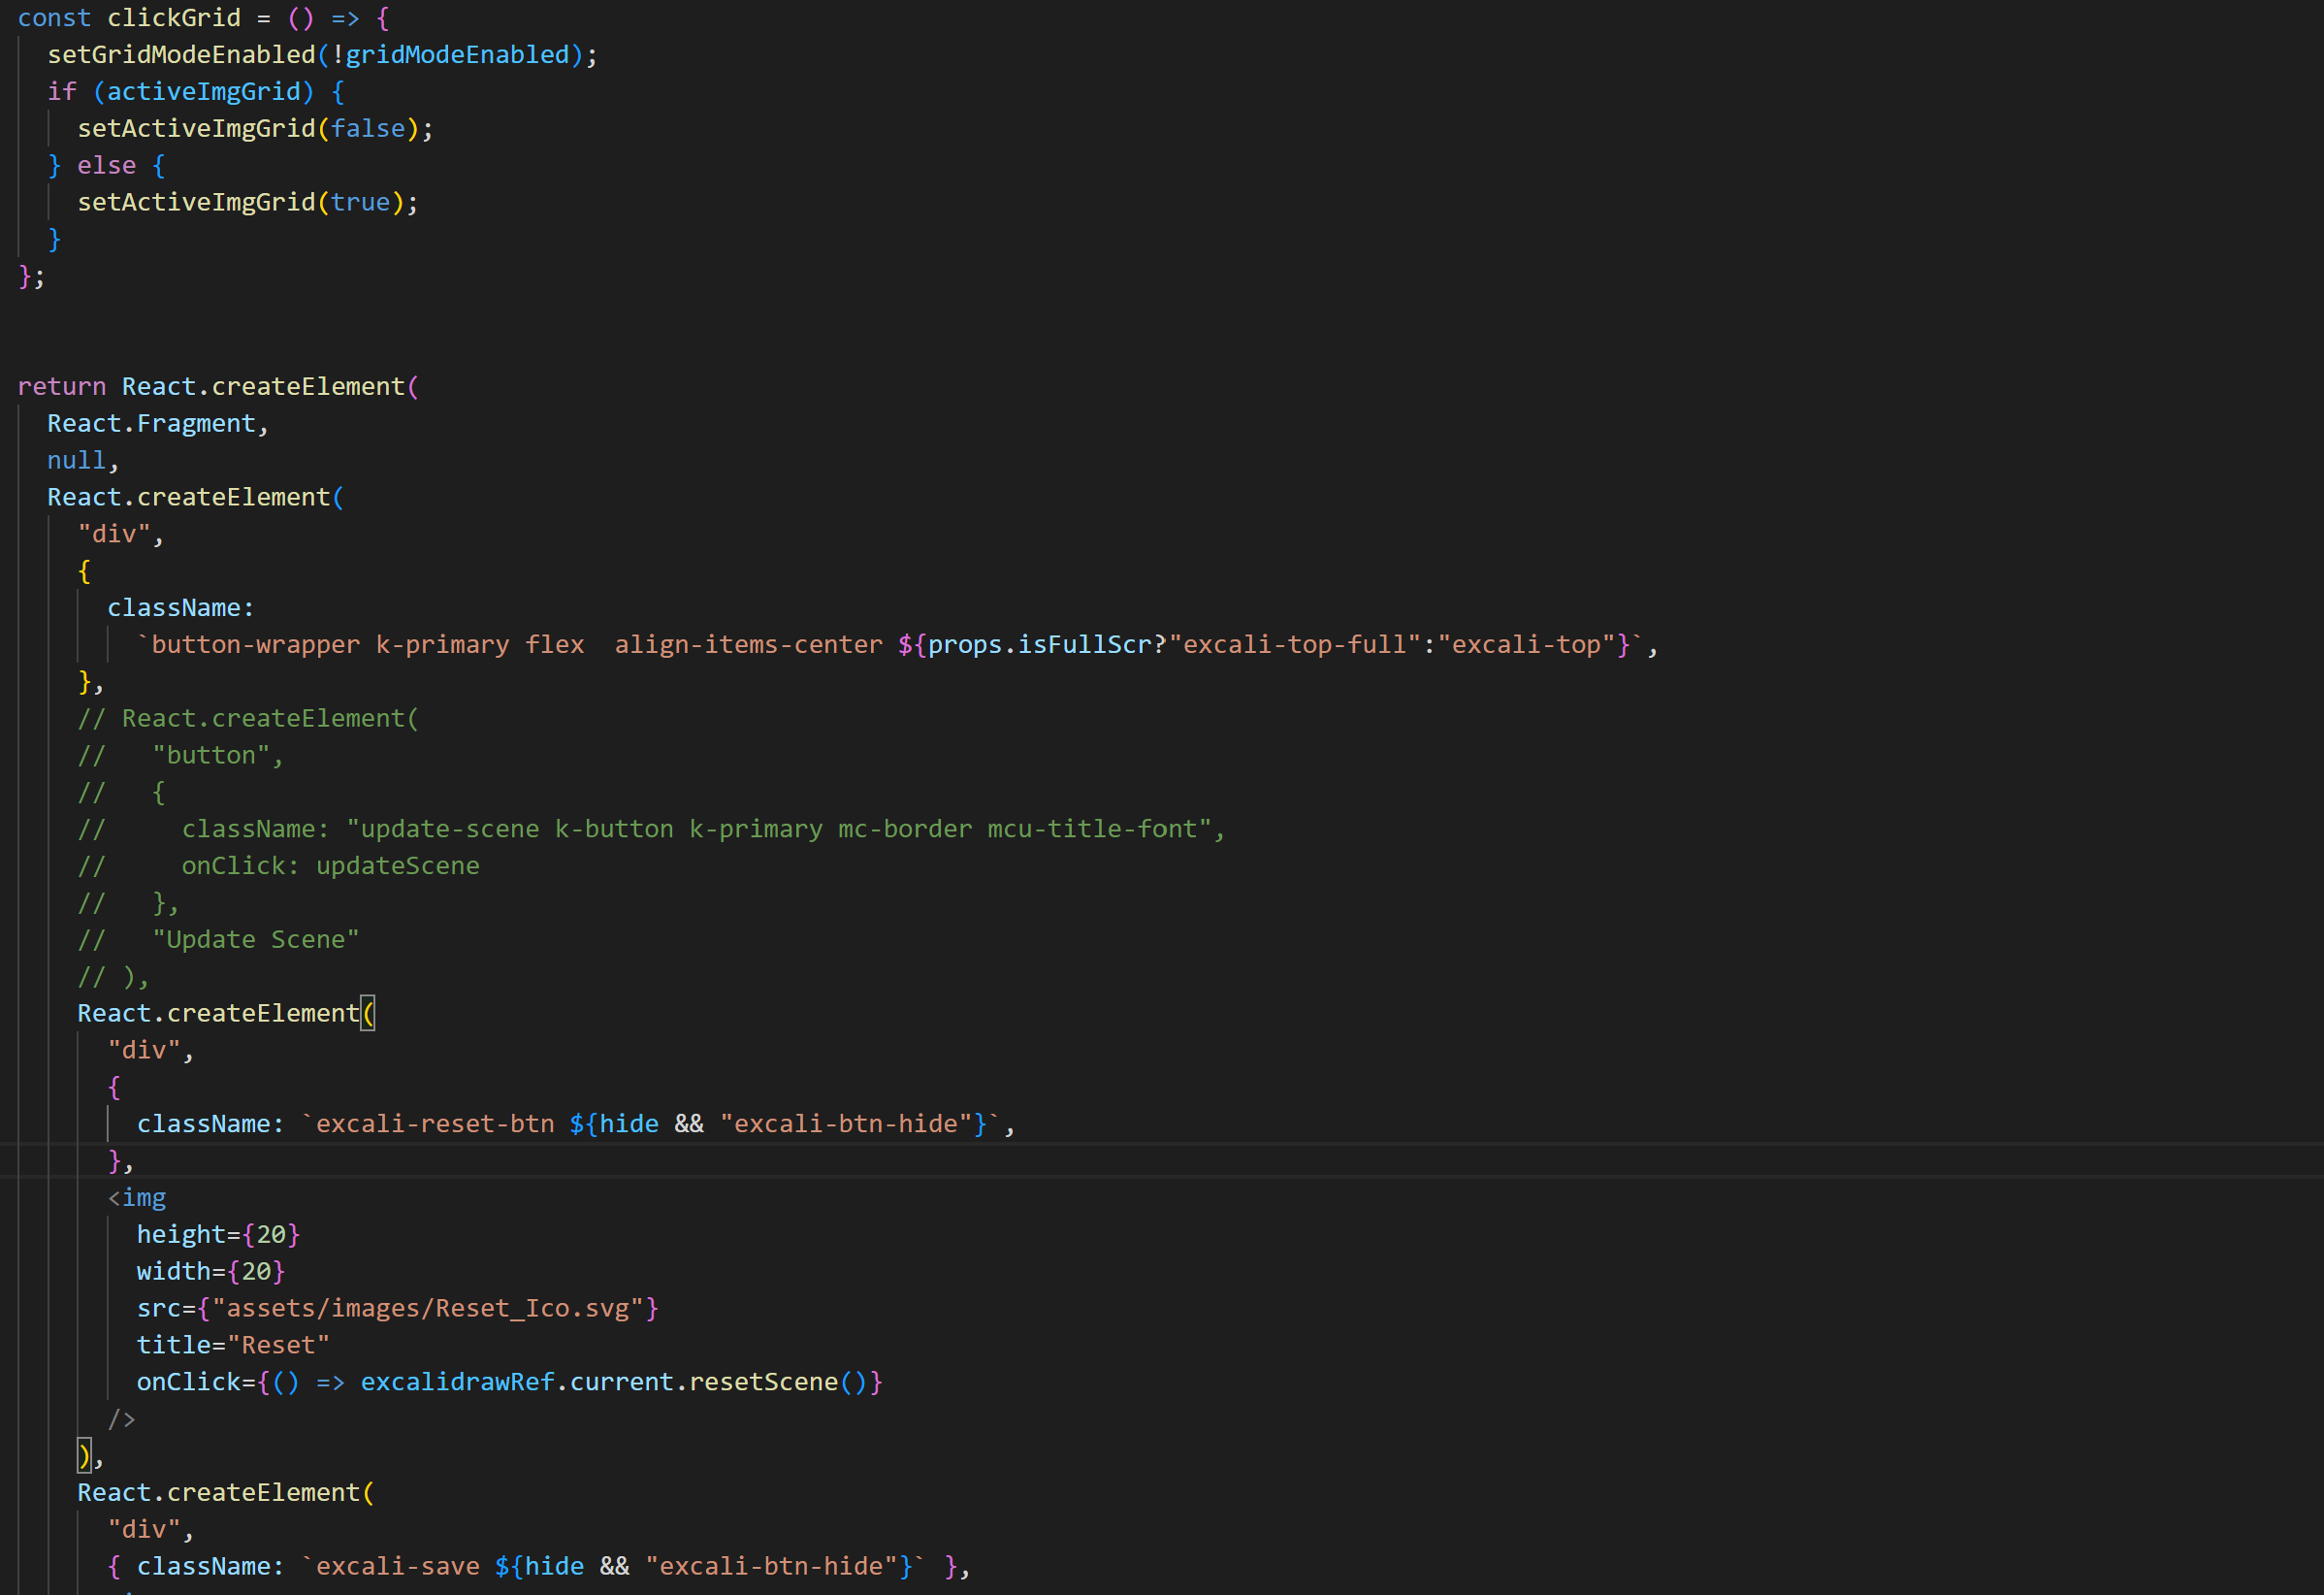Click the img JSX tag
Image resolution: width=2324 pixels, height=1595 pixels.
click(138, 1197)
